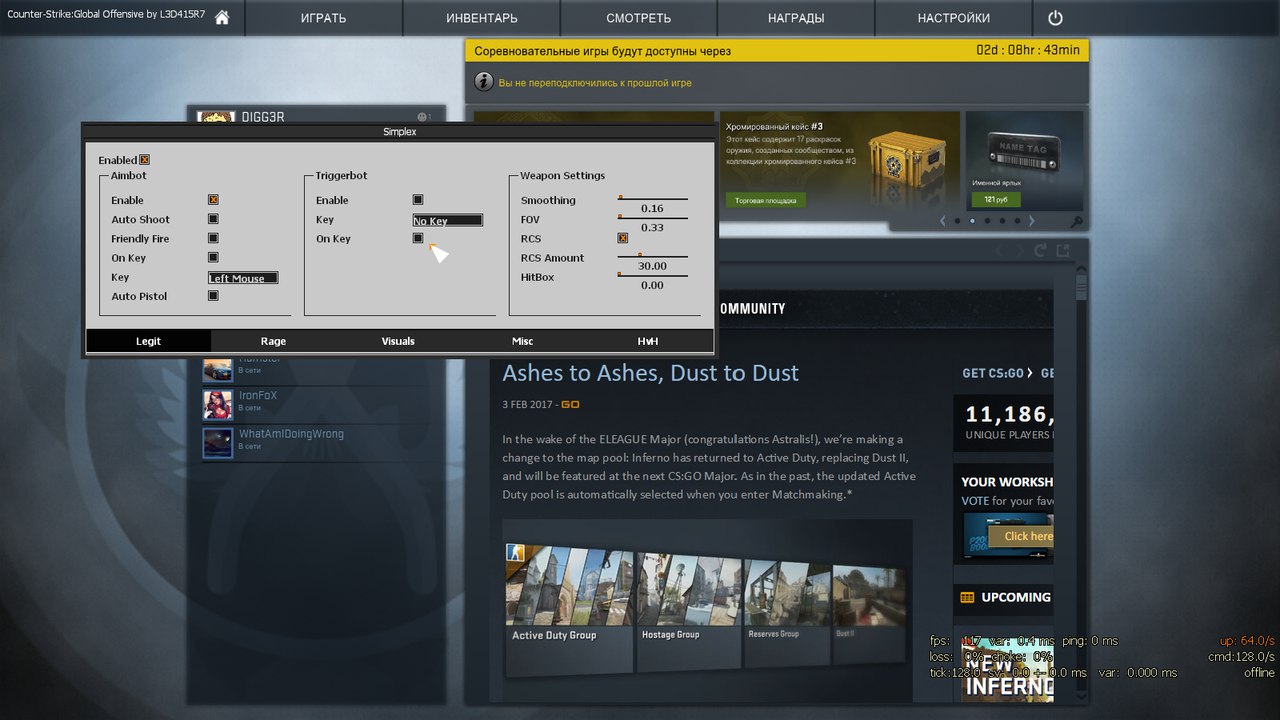The width and height of the screenshot is (1280, 720).
Task: Enable Aimbot Auto Shoot
Action: click(x=213, y=219)
